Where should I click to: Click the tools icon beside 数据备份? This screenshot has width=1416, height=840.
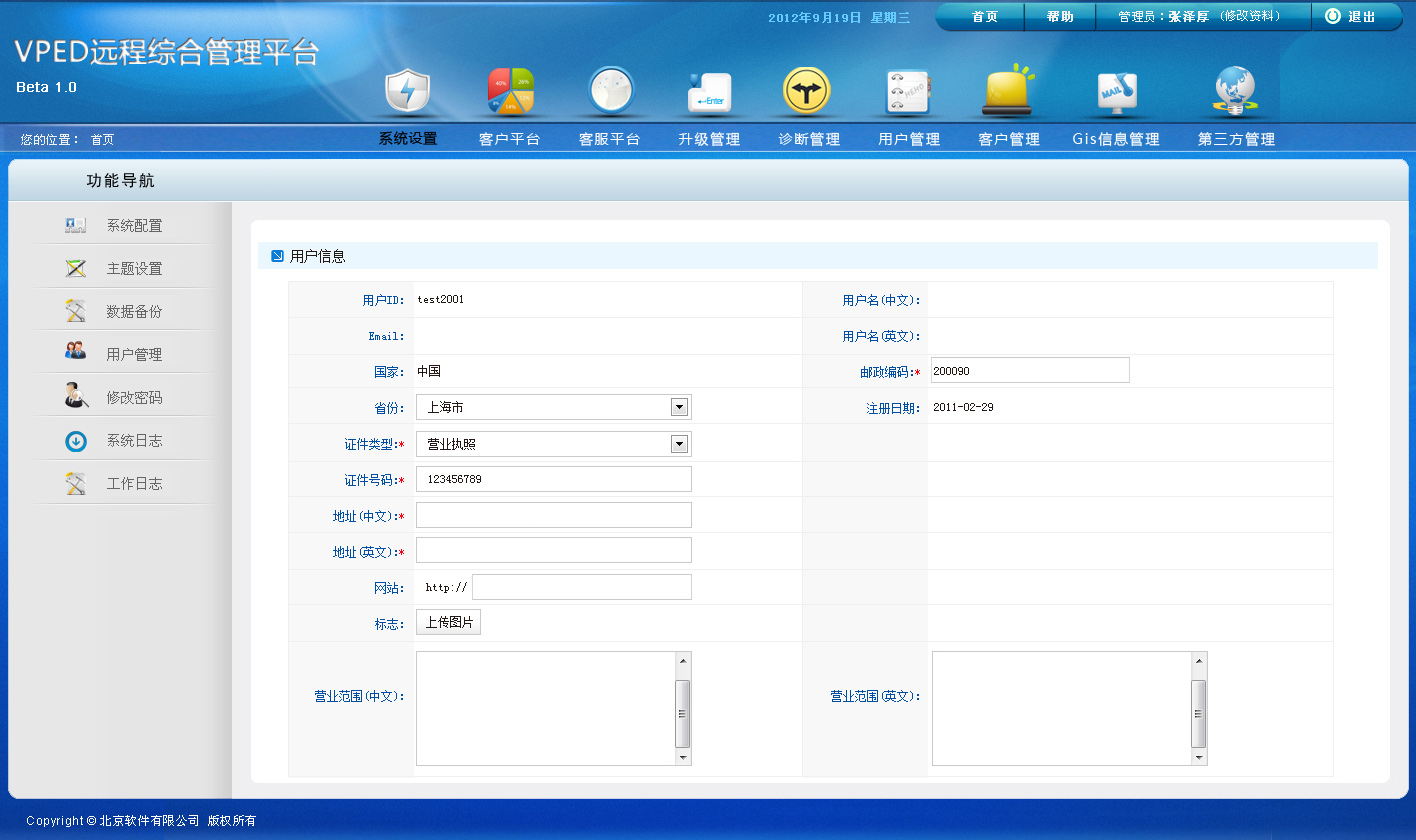click(x=75, y=312)
